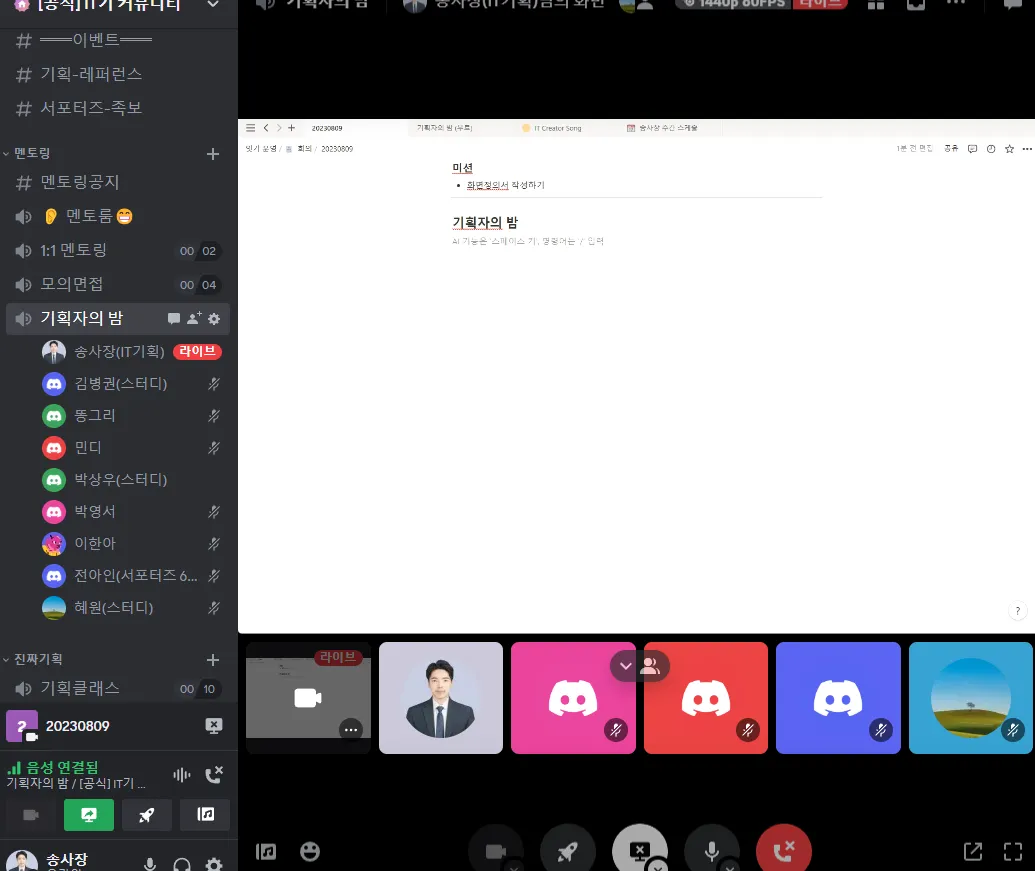Join the 멘토룸 voice channel

pyautogui.click(x=118, y=216)
